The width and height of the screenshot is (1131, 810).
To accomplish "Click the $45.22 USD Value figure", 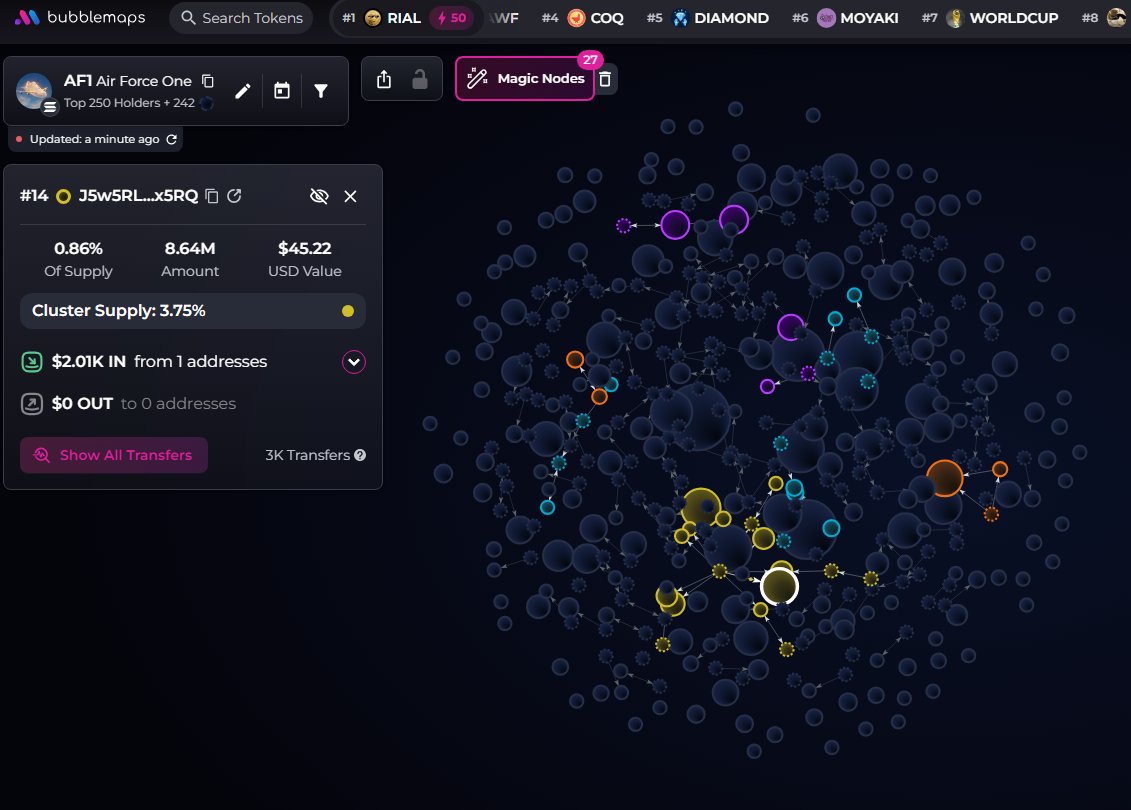I will click(304, 249).
